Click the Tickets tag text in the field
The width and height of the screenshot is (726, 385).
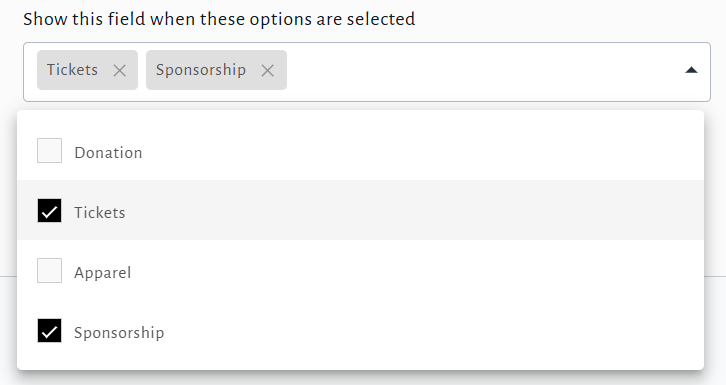pos(72,70)
